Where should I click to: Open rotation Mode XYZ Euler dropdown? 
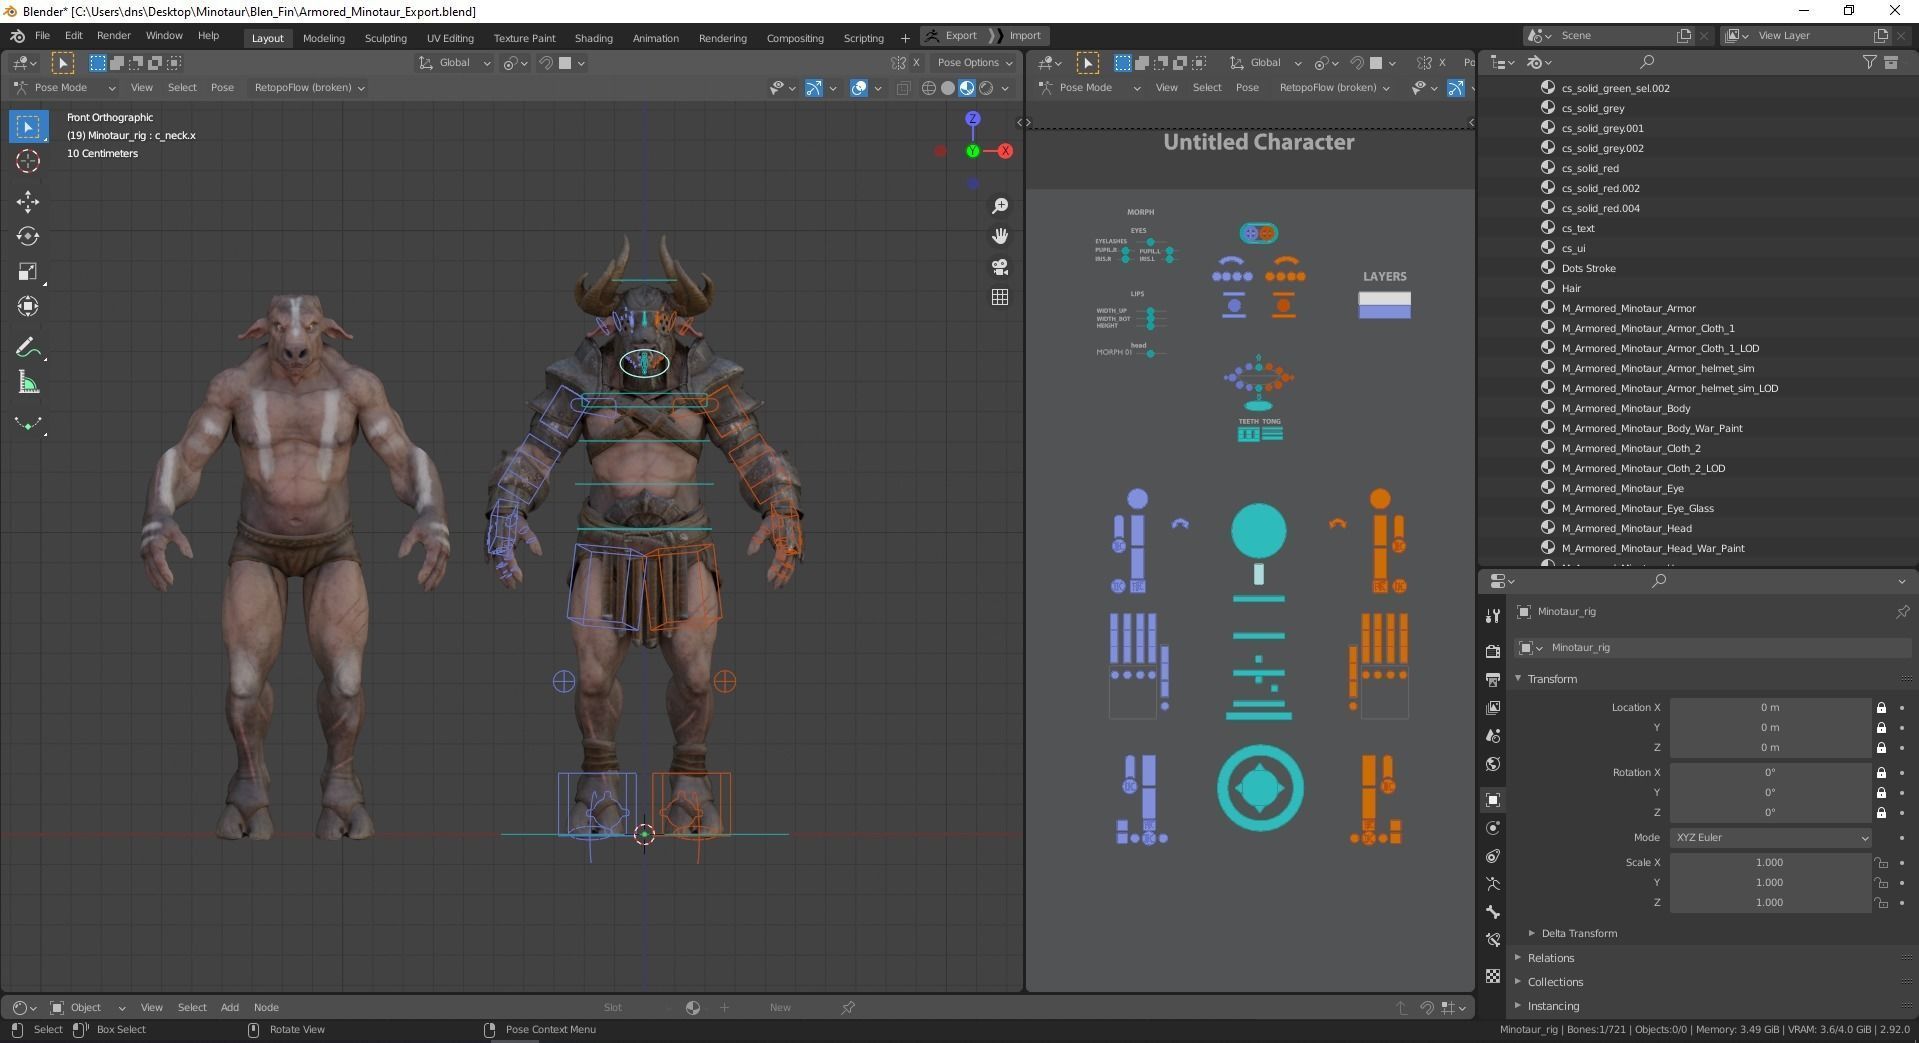(x=1770, y=838)
